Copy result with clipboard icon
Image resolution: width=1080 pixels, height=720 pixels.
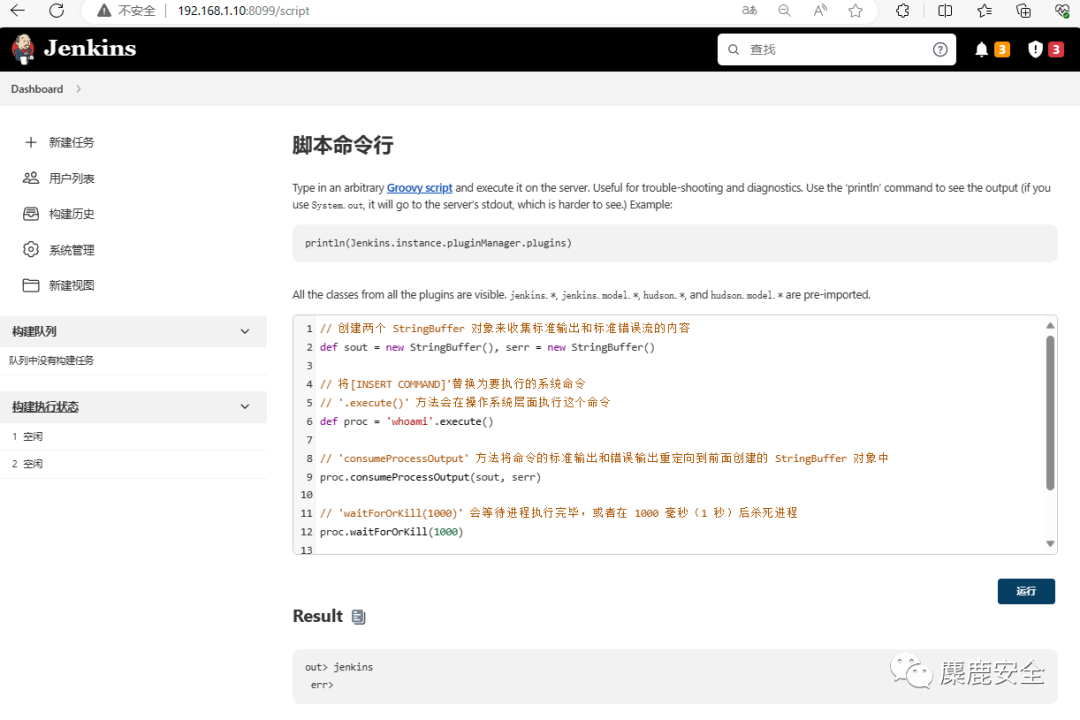point(358,617)
